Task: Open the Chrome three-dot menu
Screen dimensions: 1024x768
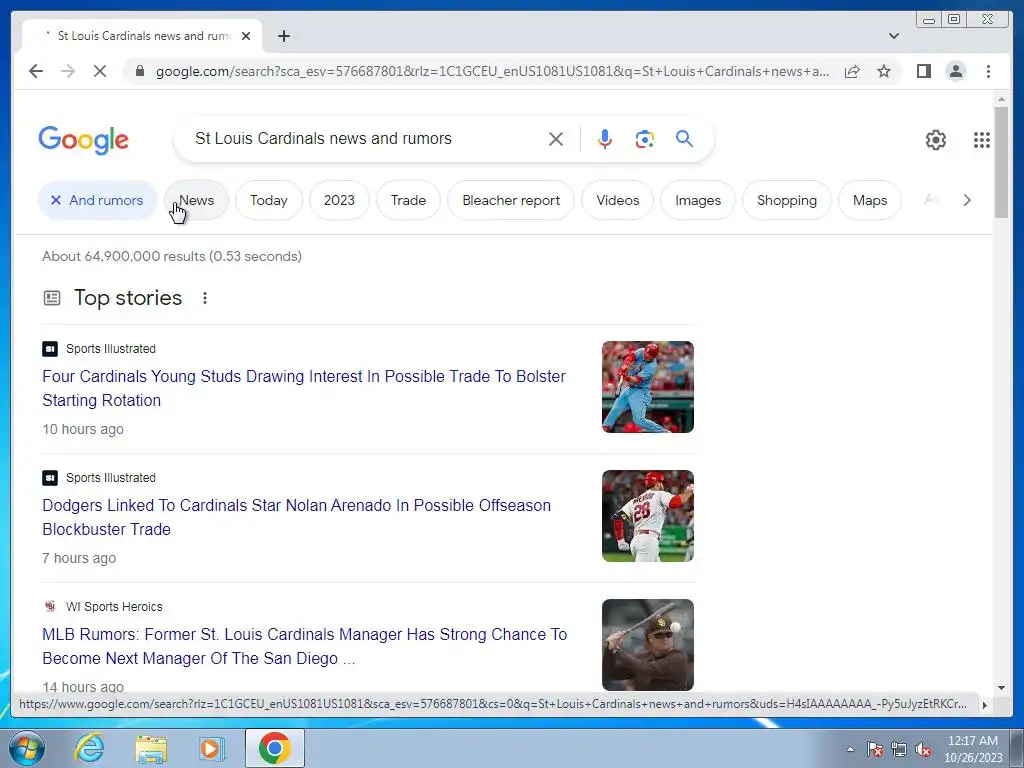Action: (x=988, y=71)
